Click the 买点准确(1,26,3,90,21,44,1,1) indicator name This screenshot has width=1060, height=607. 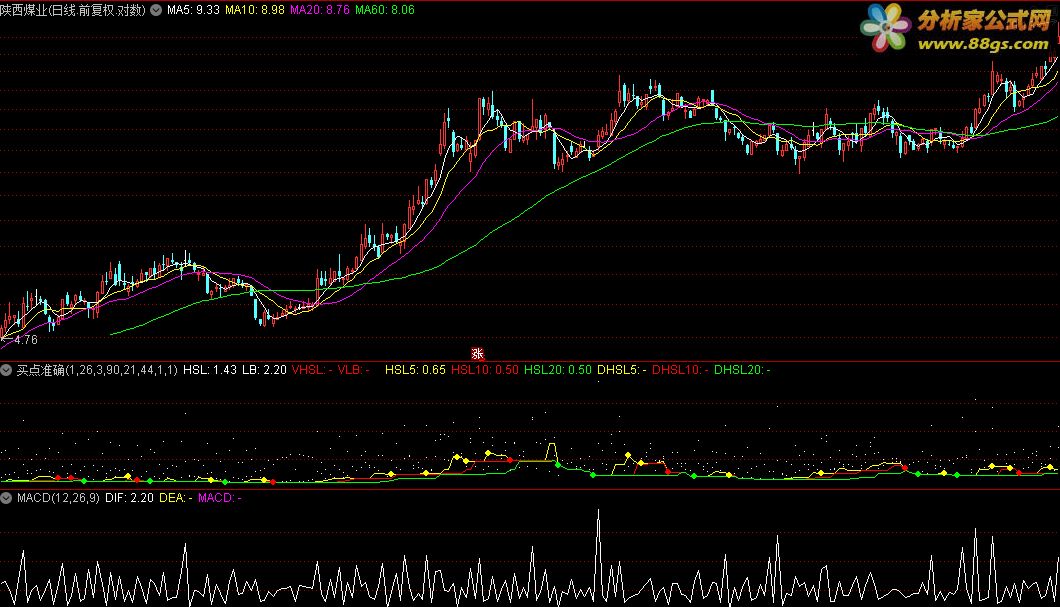97,370
